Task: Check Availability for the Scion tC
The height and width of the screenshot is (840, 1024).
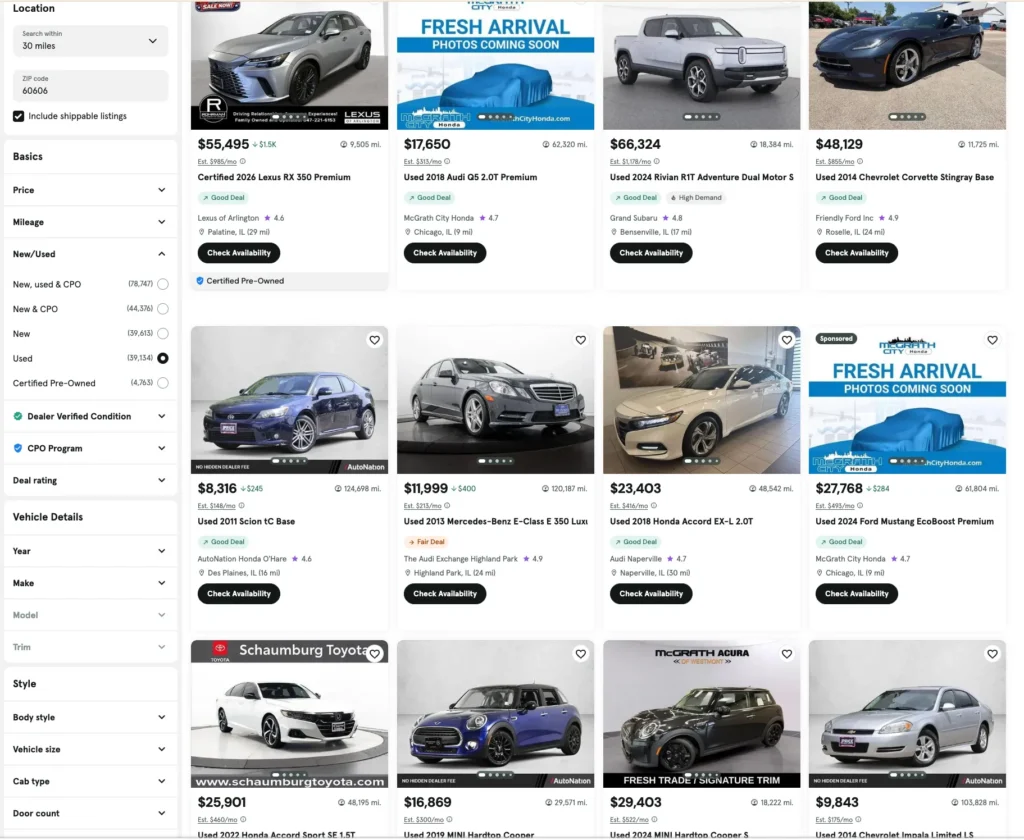Action: point(239,594)
